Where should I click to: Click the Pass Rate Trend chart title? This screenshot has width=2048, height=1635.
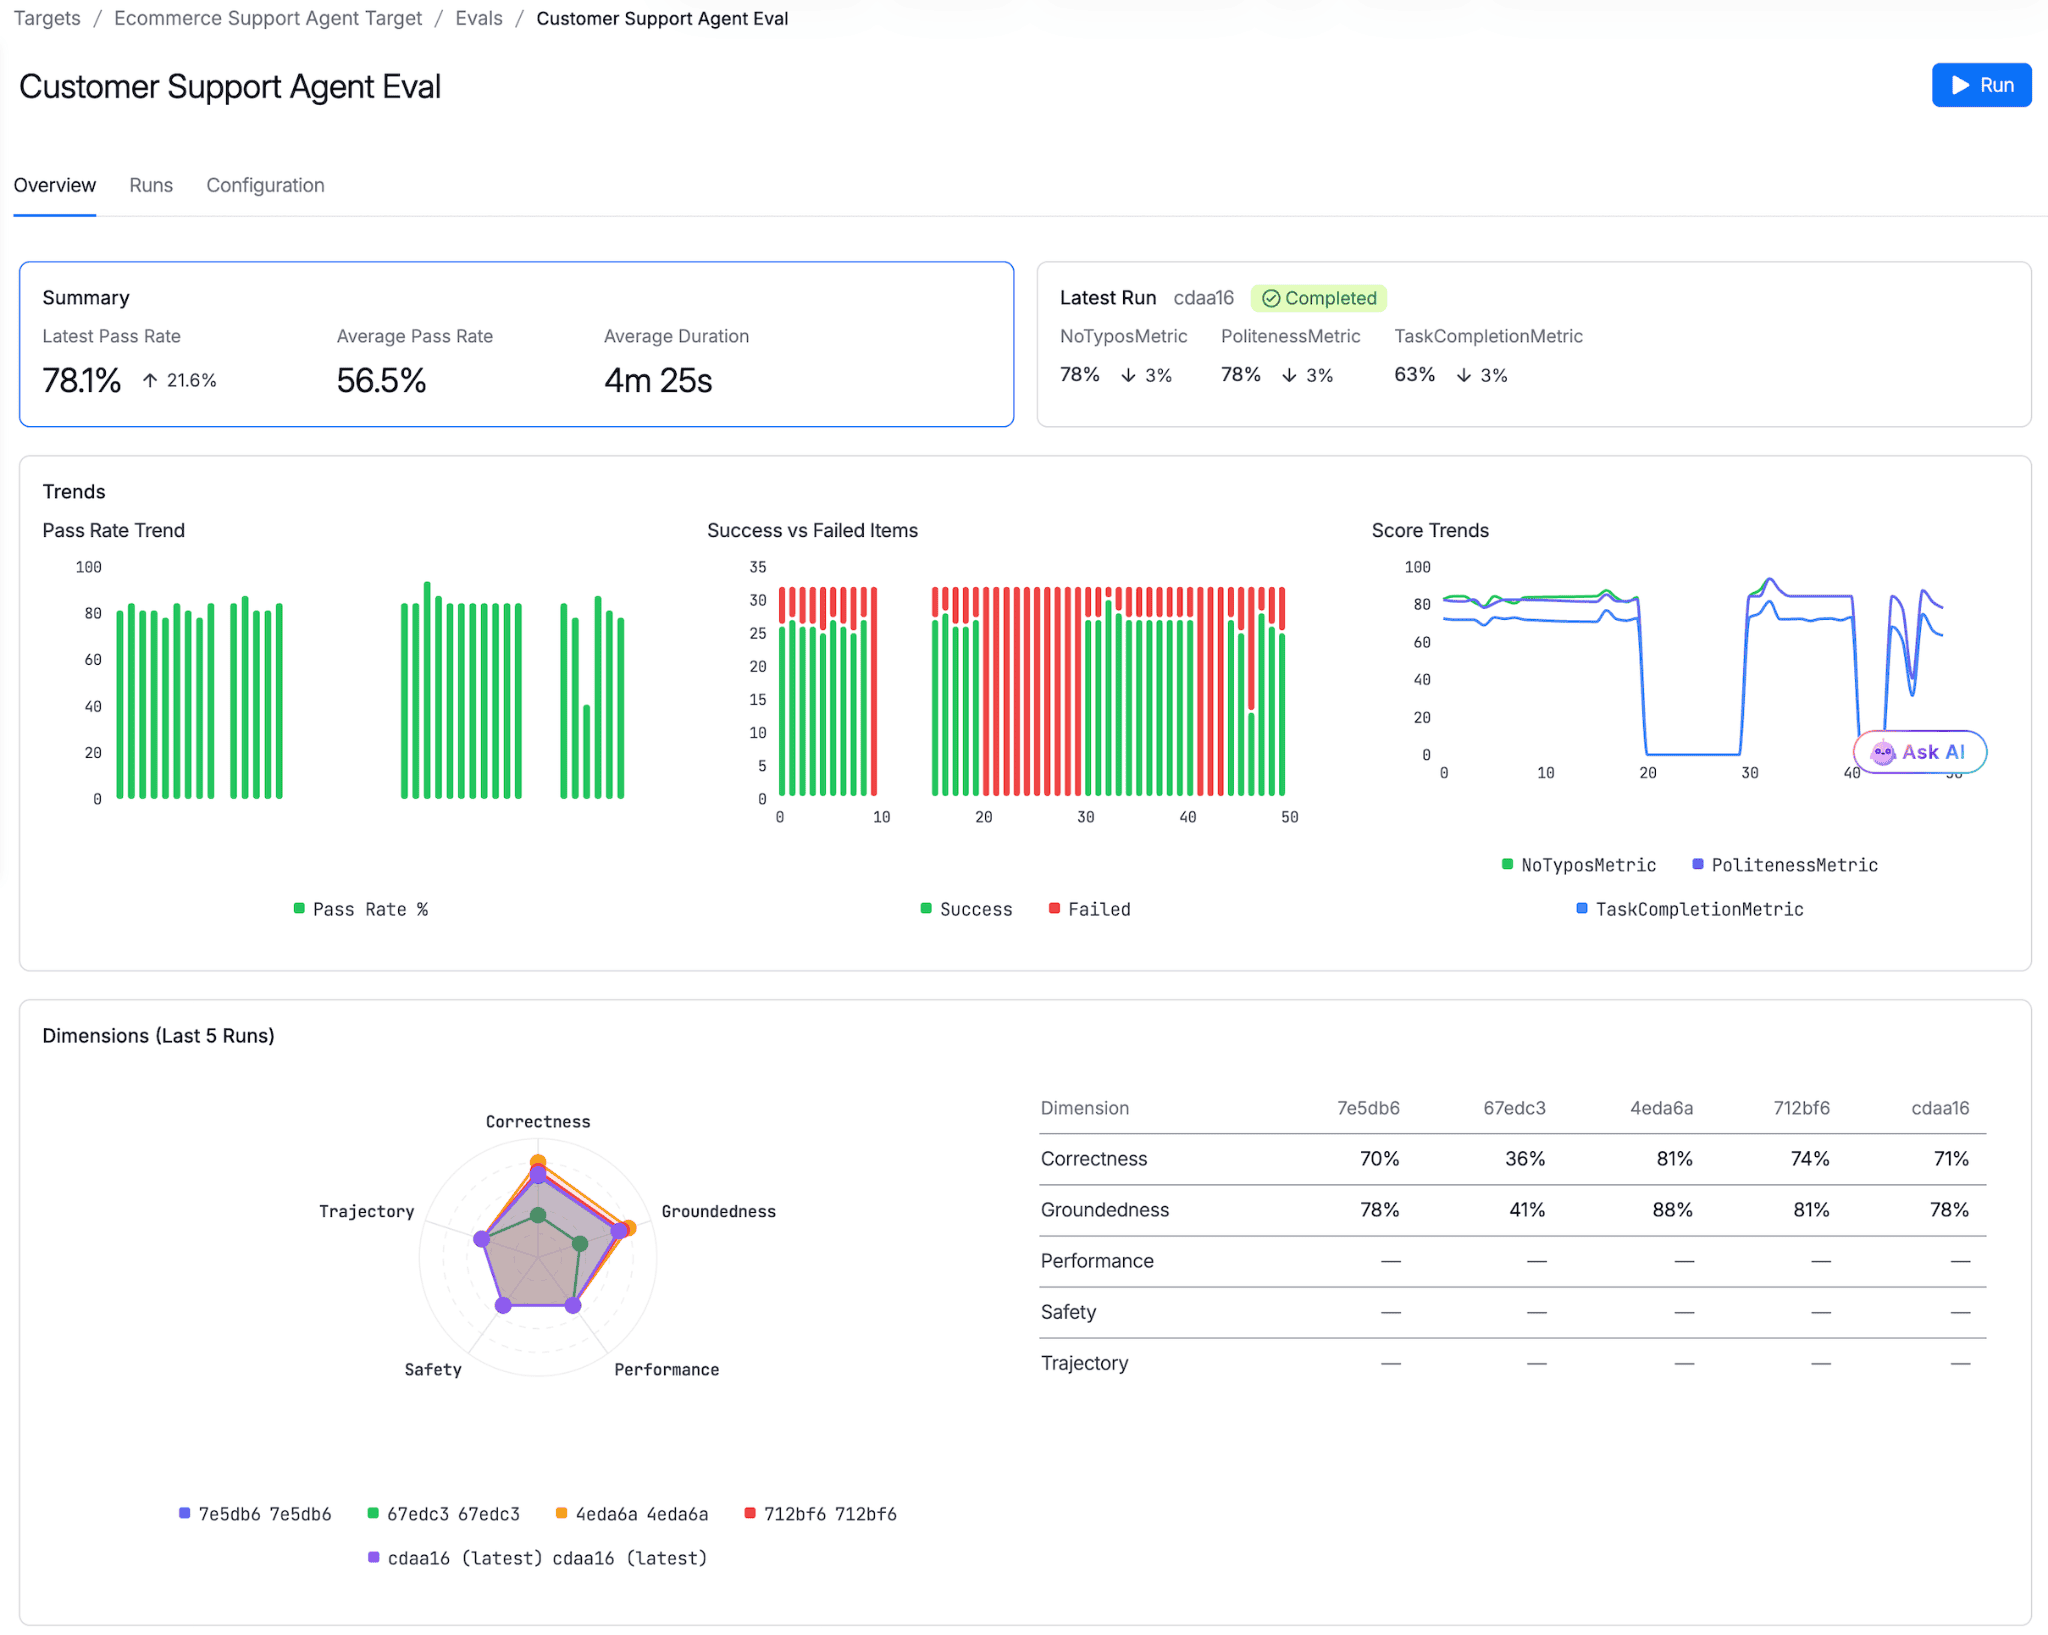(x=113, y=531)
